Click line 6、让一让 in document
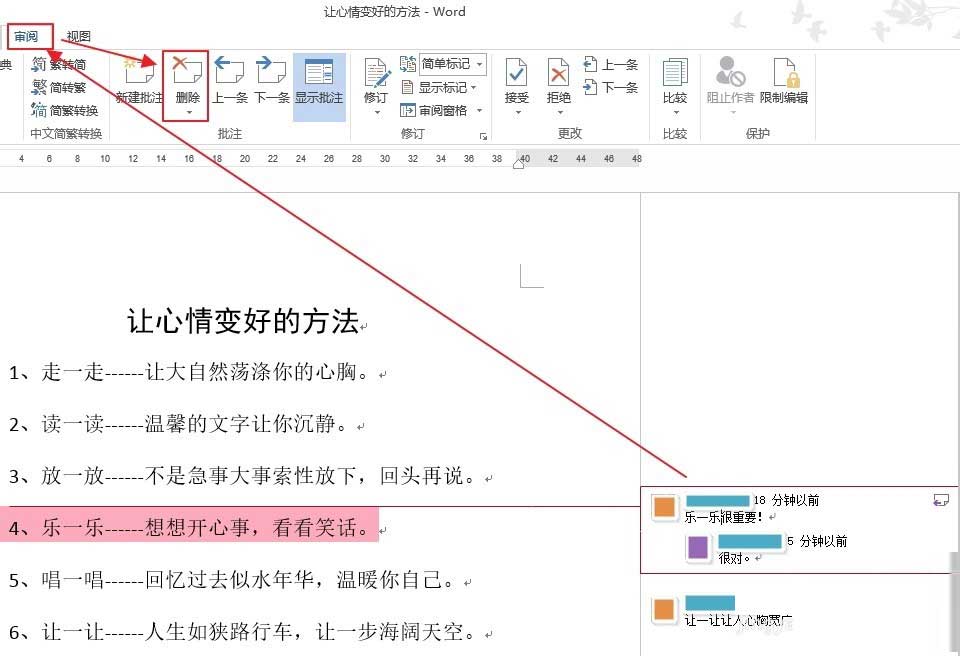 tap(243, 631)
